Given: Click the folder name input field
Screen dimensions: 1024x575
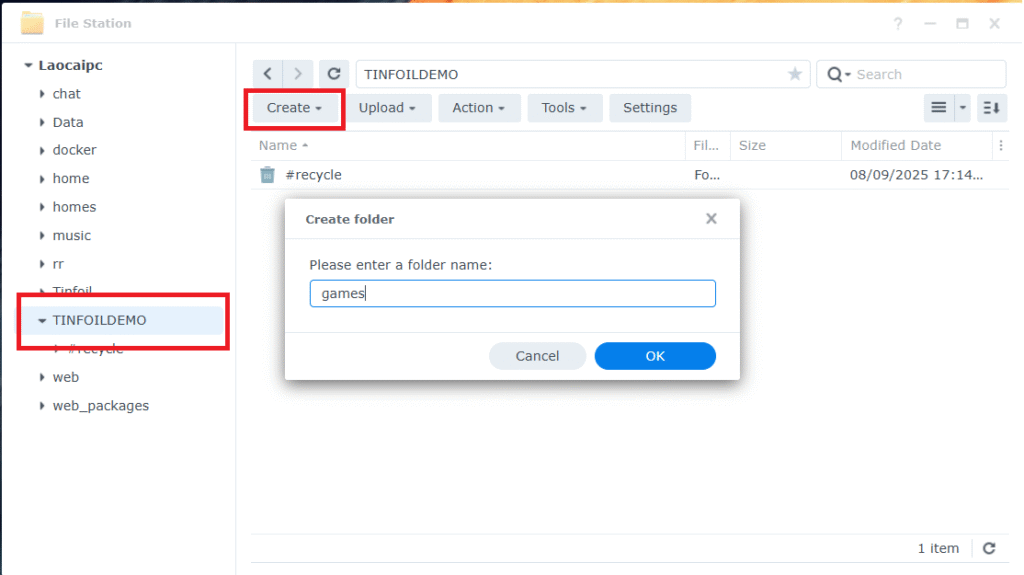Looking at the screenshot, I should [x=512, y=293].
